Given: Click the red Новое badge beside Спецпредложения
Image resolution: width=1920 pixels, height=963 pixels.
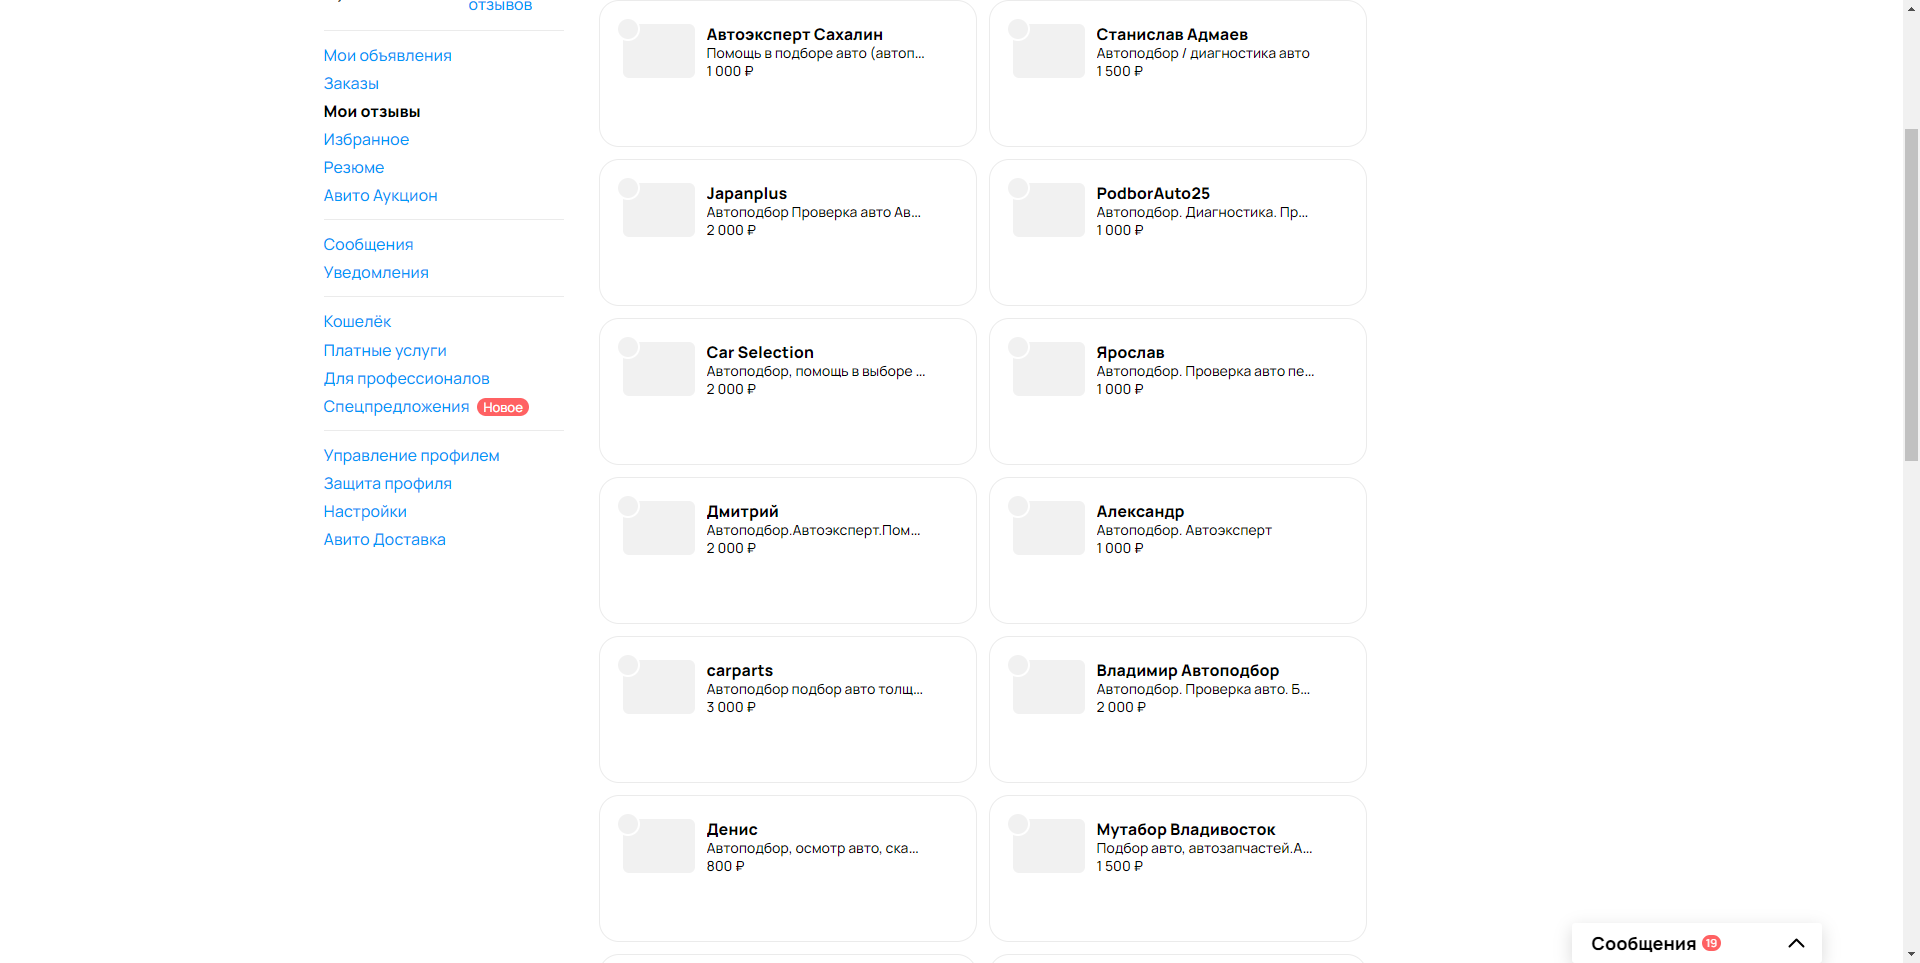Looking at the screenshot, I should pyautogui.click(x=503, y=407).
